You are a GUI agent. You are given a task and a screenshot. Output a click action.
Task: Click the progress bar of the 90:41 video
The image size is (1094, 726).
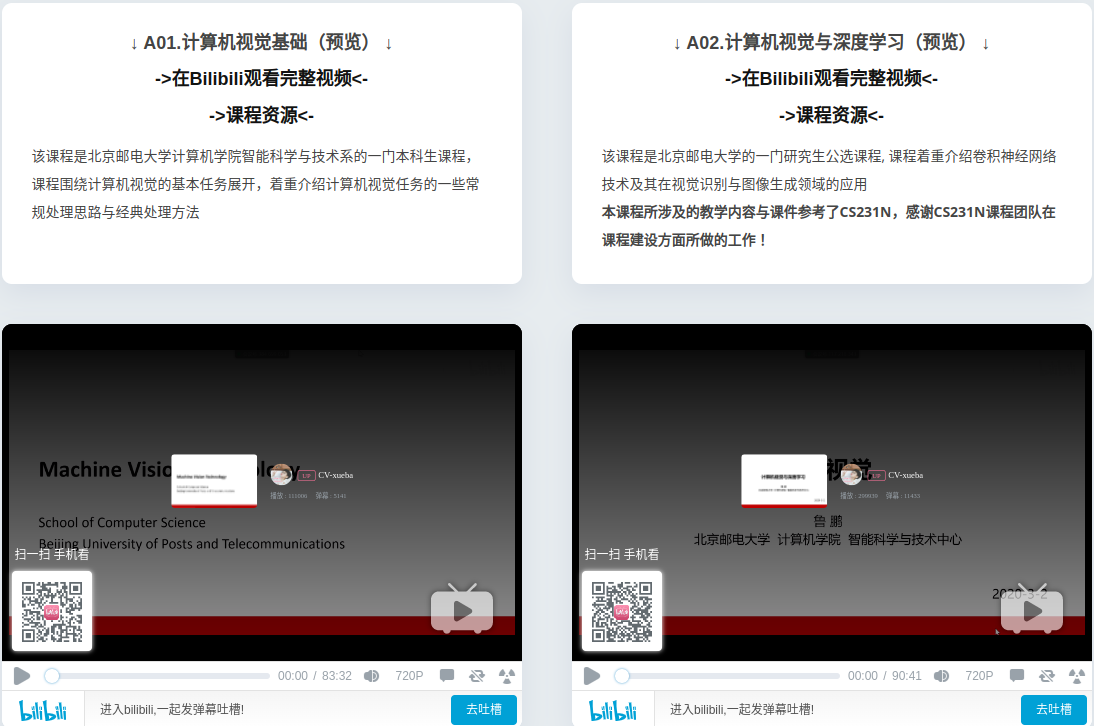(726, 676)
